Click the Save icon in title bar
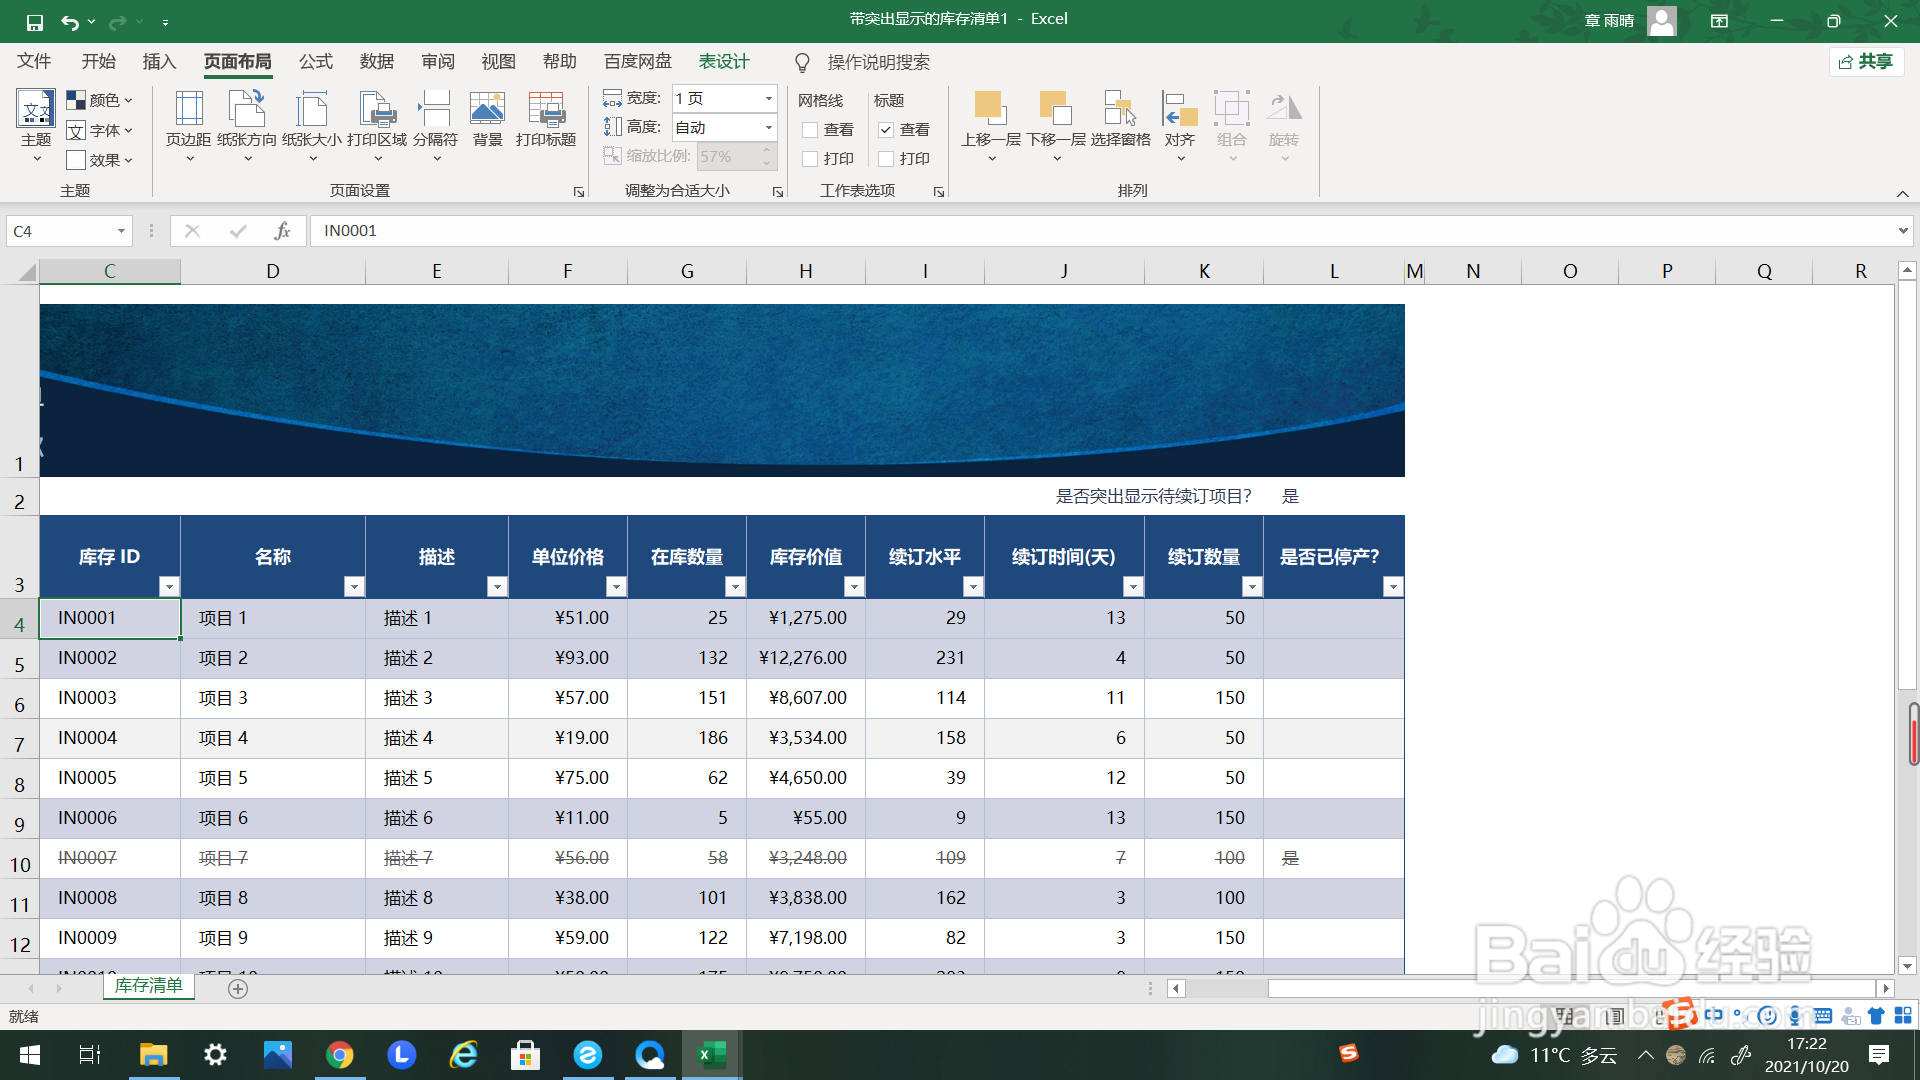The height and width of the screenshot is (1080, 1920). pos(34,21)
